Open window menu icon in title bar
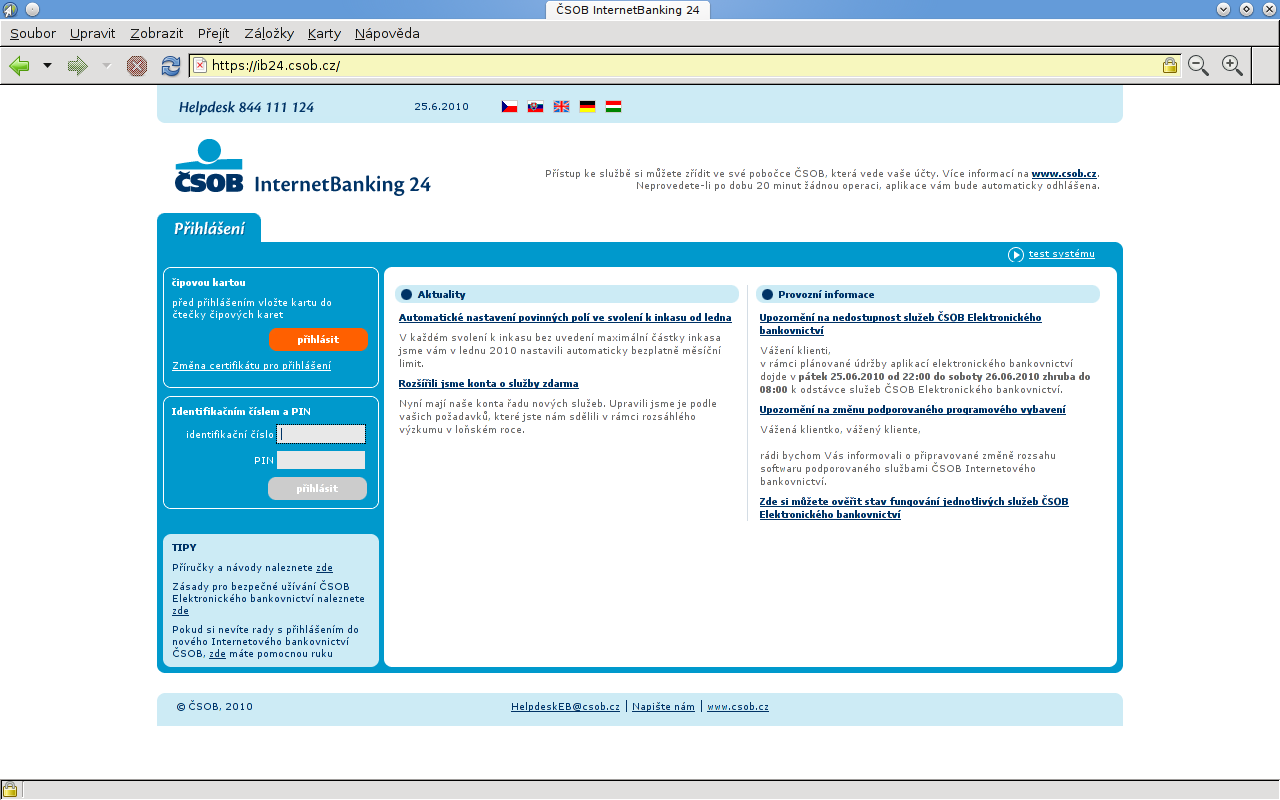This screenshot has height=800, width=1280. (10, 9)
